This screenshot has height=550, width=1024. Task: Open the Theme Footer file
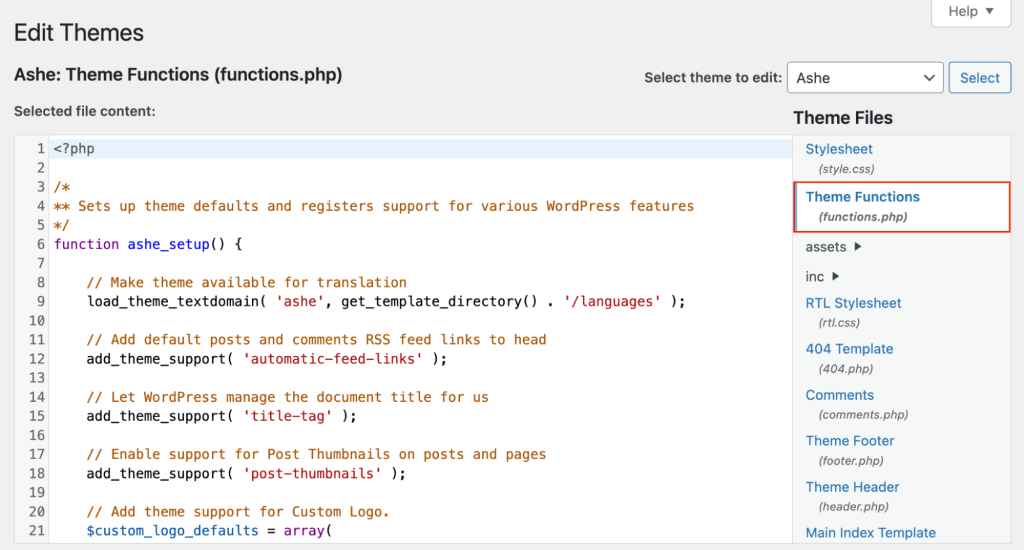850,441
